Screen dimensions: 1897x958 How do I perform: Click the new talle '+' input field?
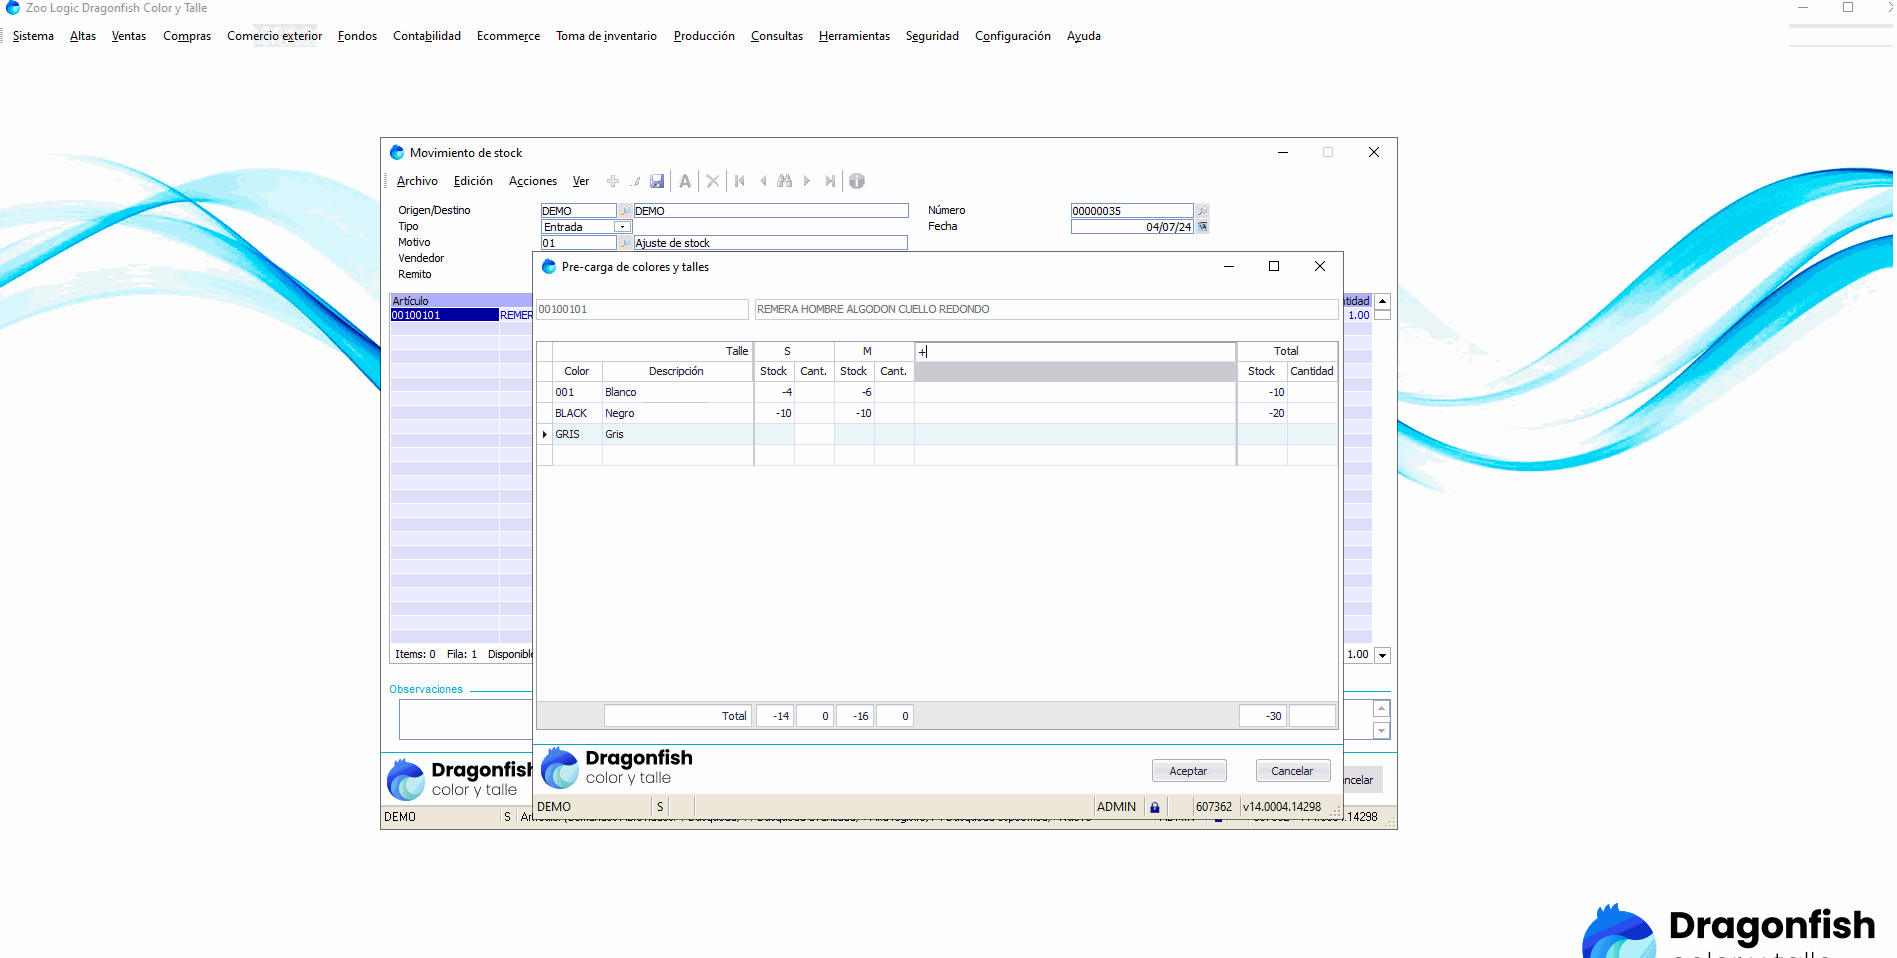click(x=1075, y=351)
